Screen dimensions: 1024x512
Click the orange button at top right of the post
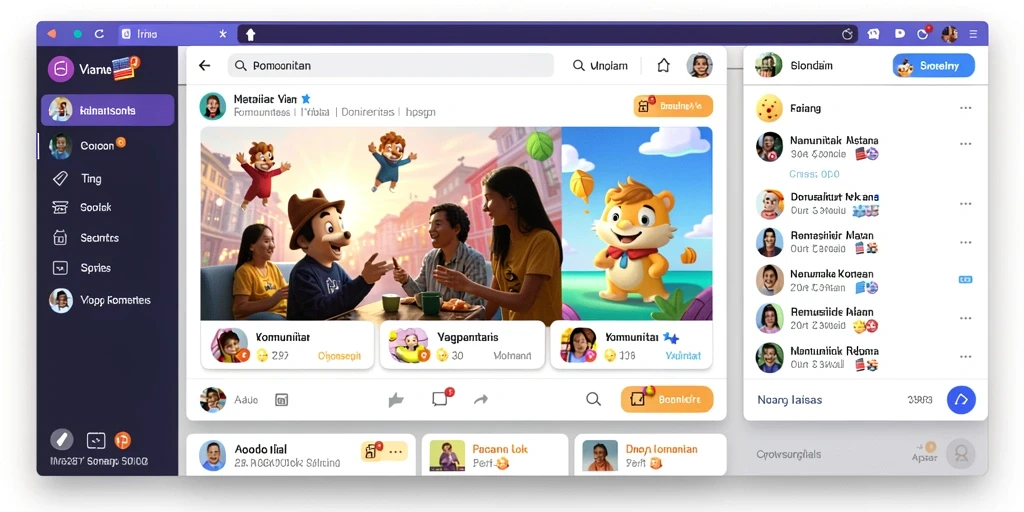pos(673,106)
